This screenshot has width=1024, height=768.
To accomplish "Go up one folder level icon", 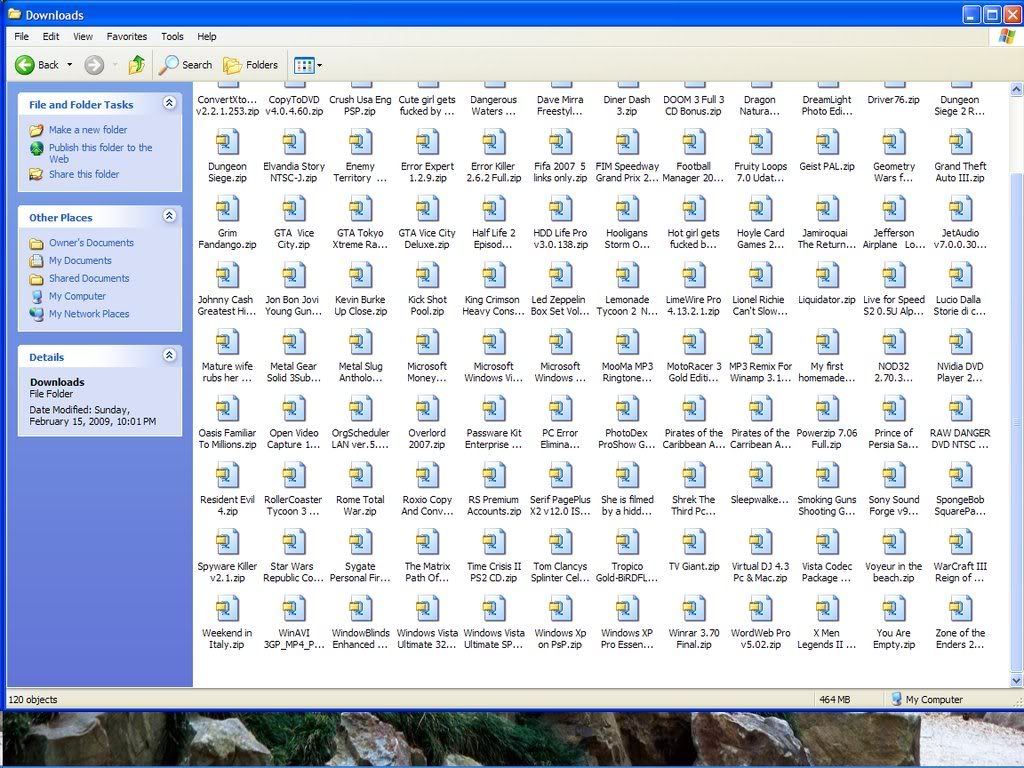I will [136, 65].
